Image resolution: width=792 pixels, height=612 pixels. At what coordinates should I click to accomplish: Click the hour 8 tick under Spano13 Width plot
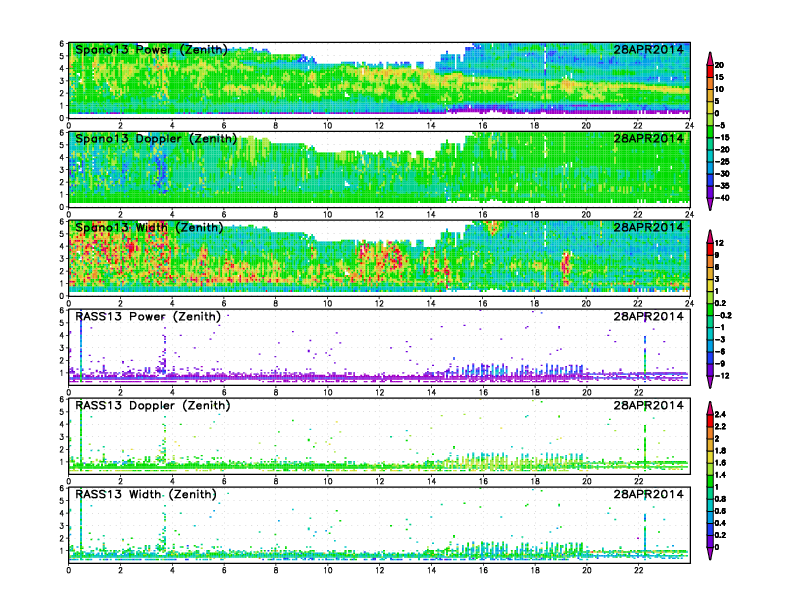[276, 303]
